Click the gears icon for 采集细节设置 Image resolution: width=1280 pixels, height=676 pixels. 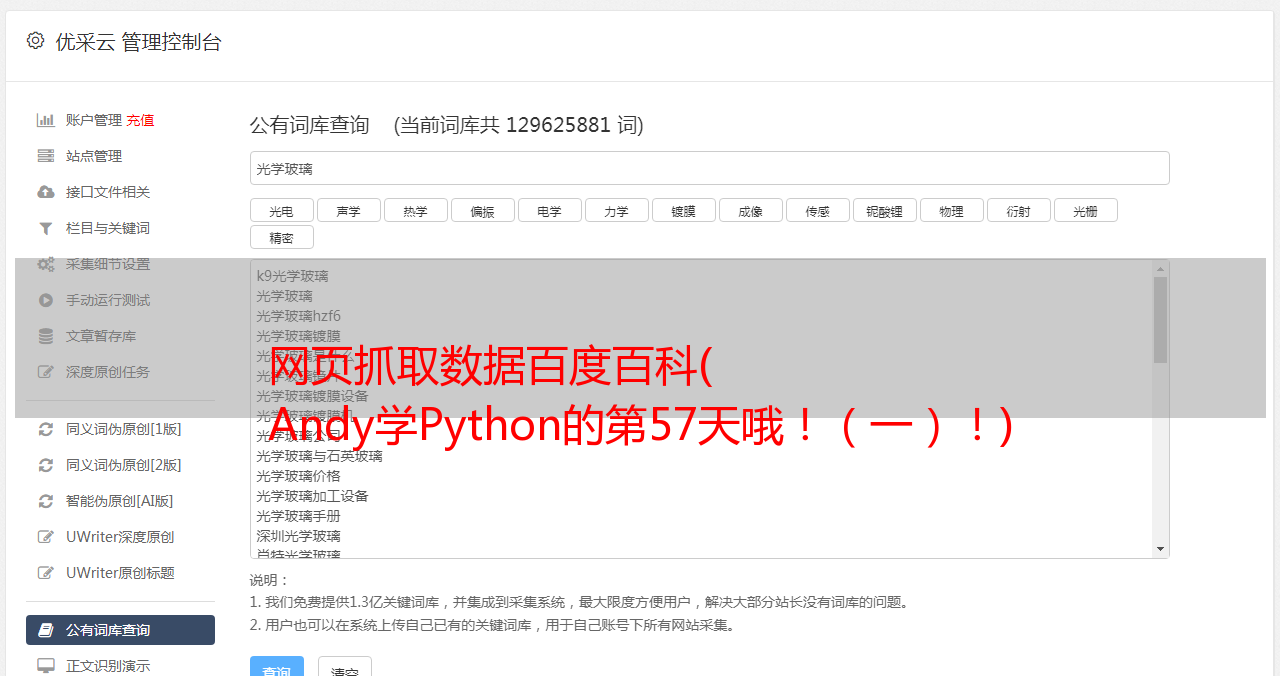coord(46,264)
